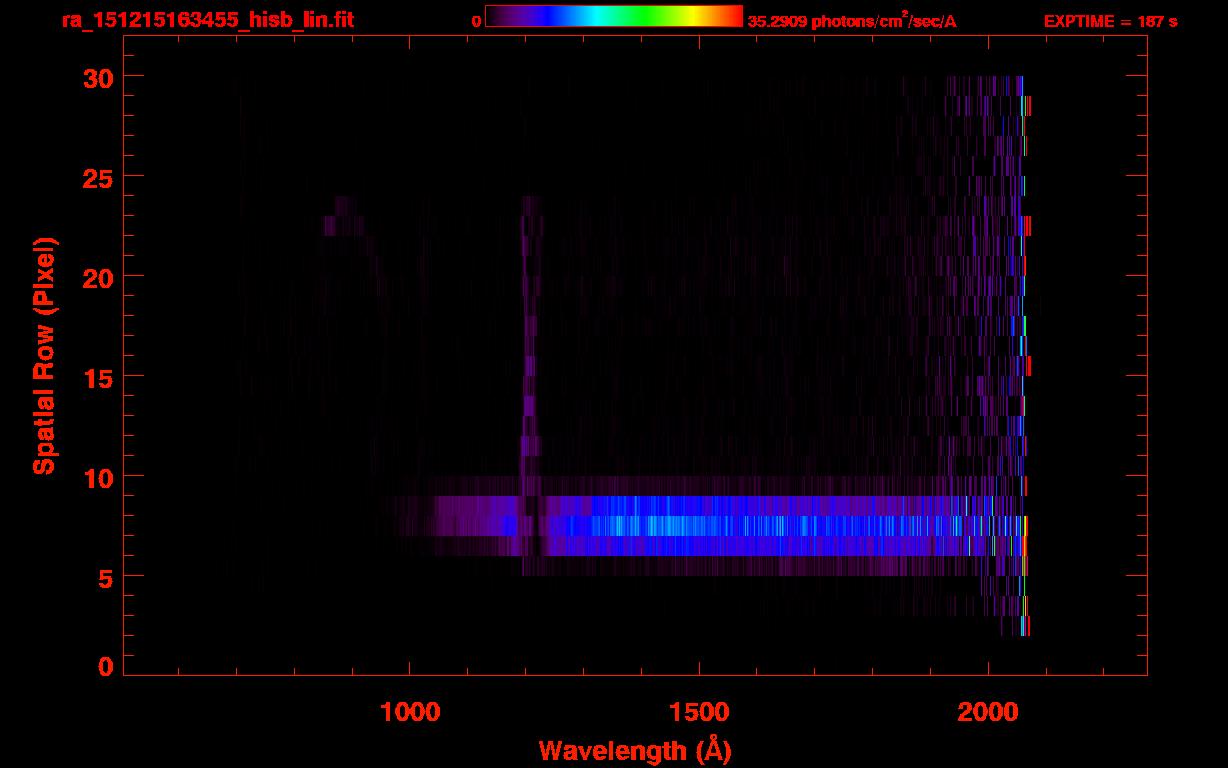Click the colorbar minimum value 0
The image size is (1228, 768).
click(x=476, y=21)
